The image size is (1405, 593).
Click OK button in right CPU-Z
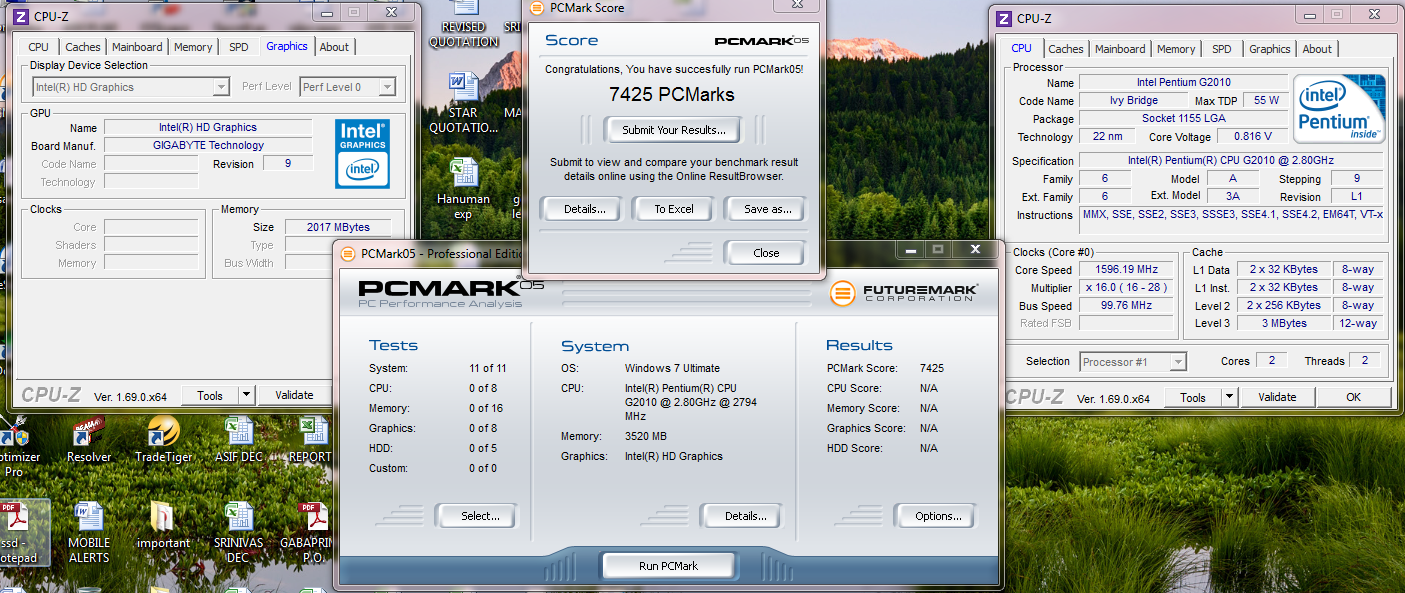(x=1353, y=397)
